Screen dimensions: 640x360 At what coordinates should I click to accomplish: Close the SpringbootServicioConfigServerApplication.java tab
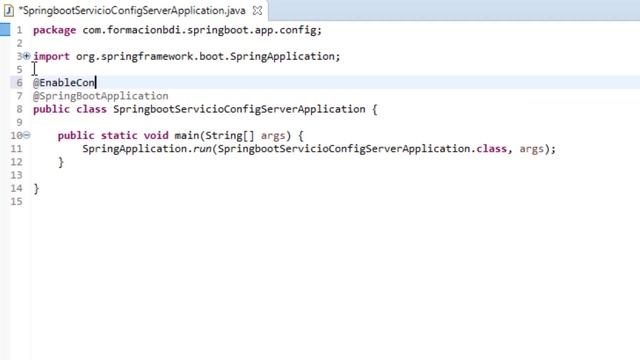coord(258,11)
